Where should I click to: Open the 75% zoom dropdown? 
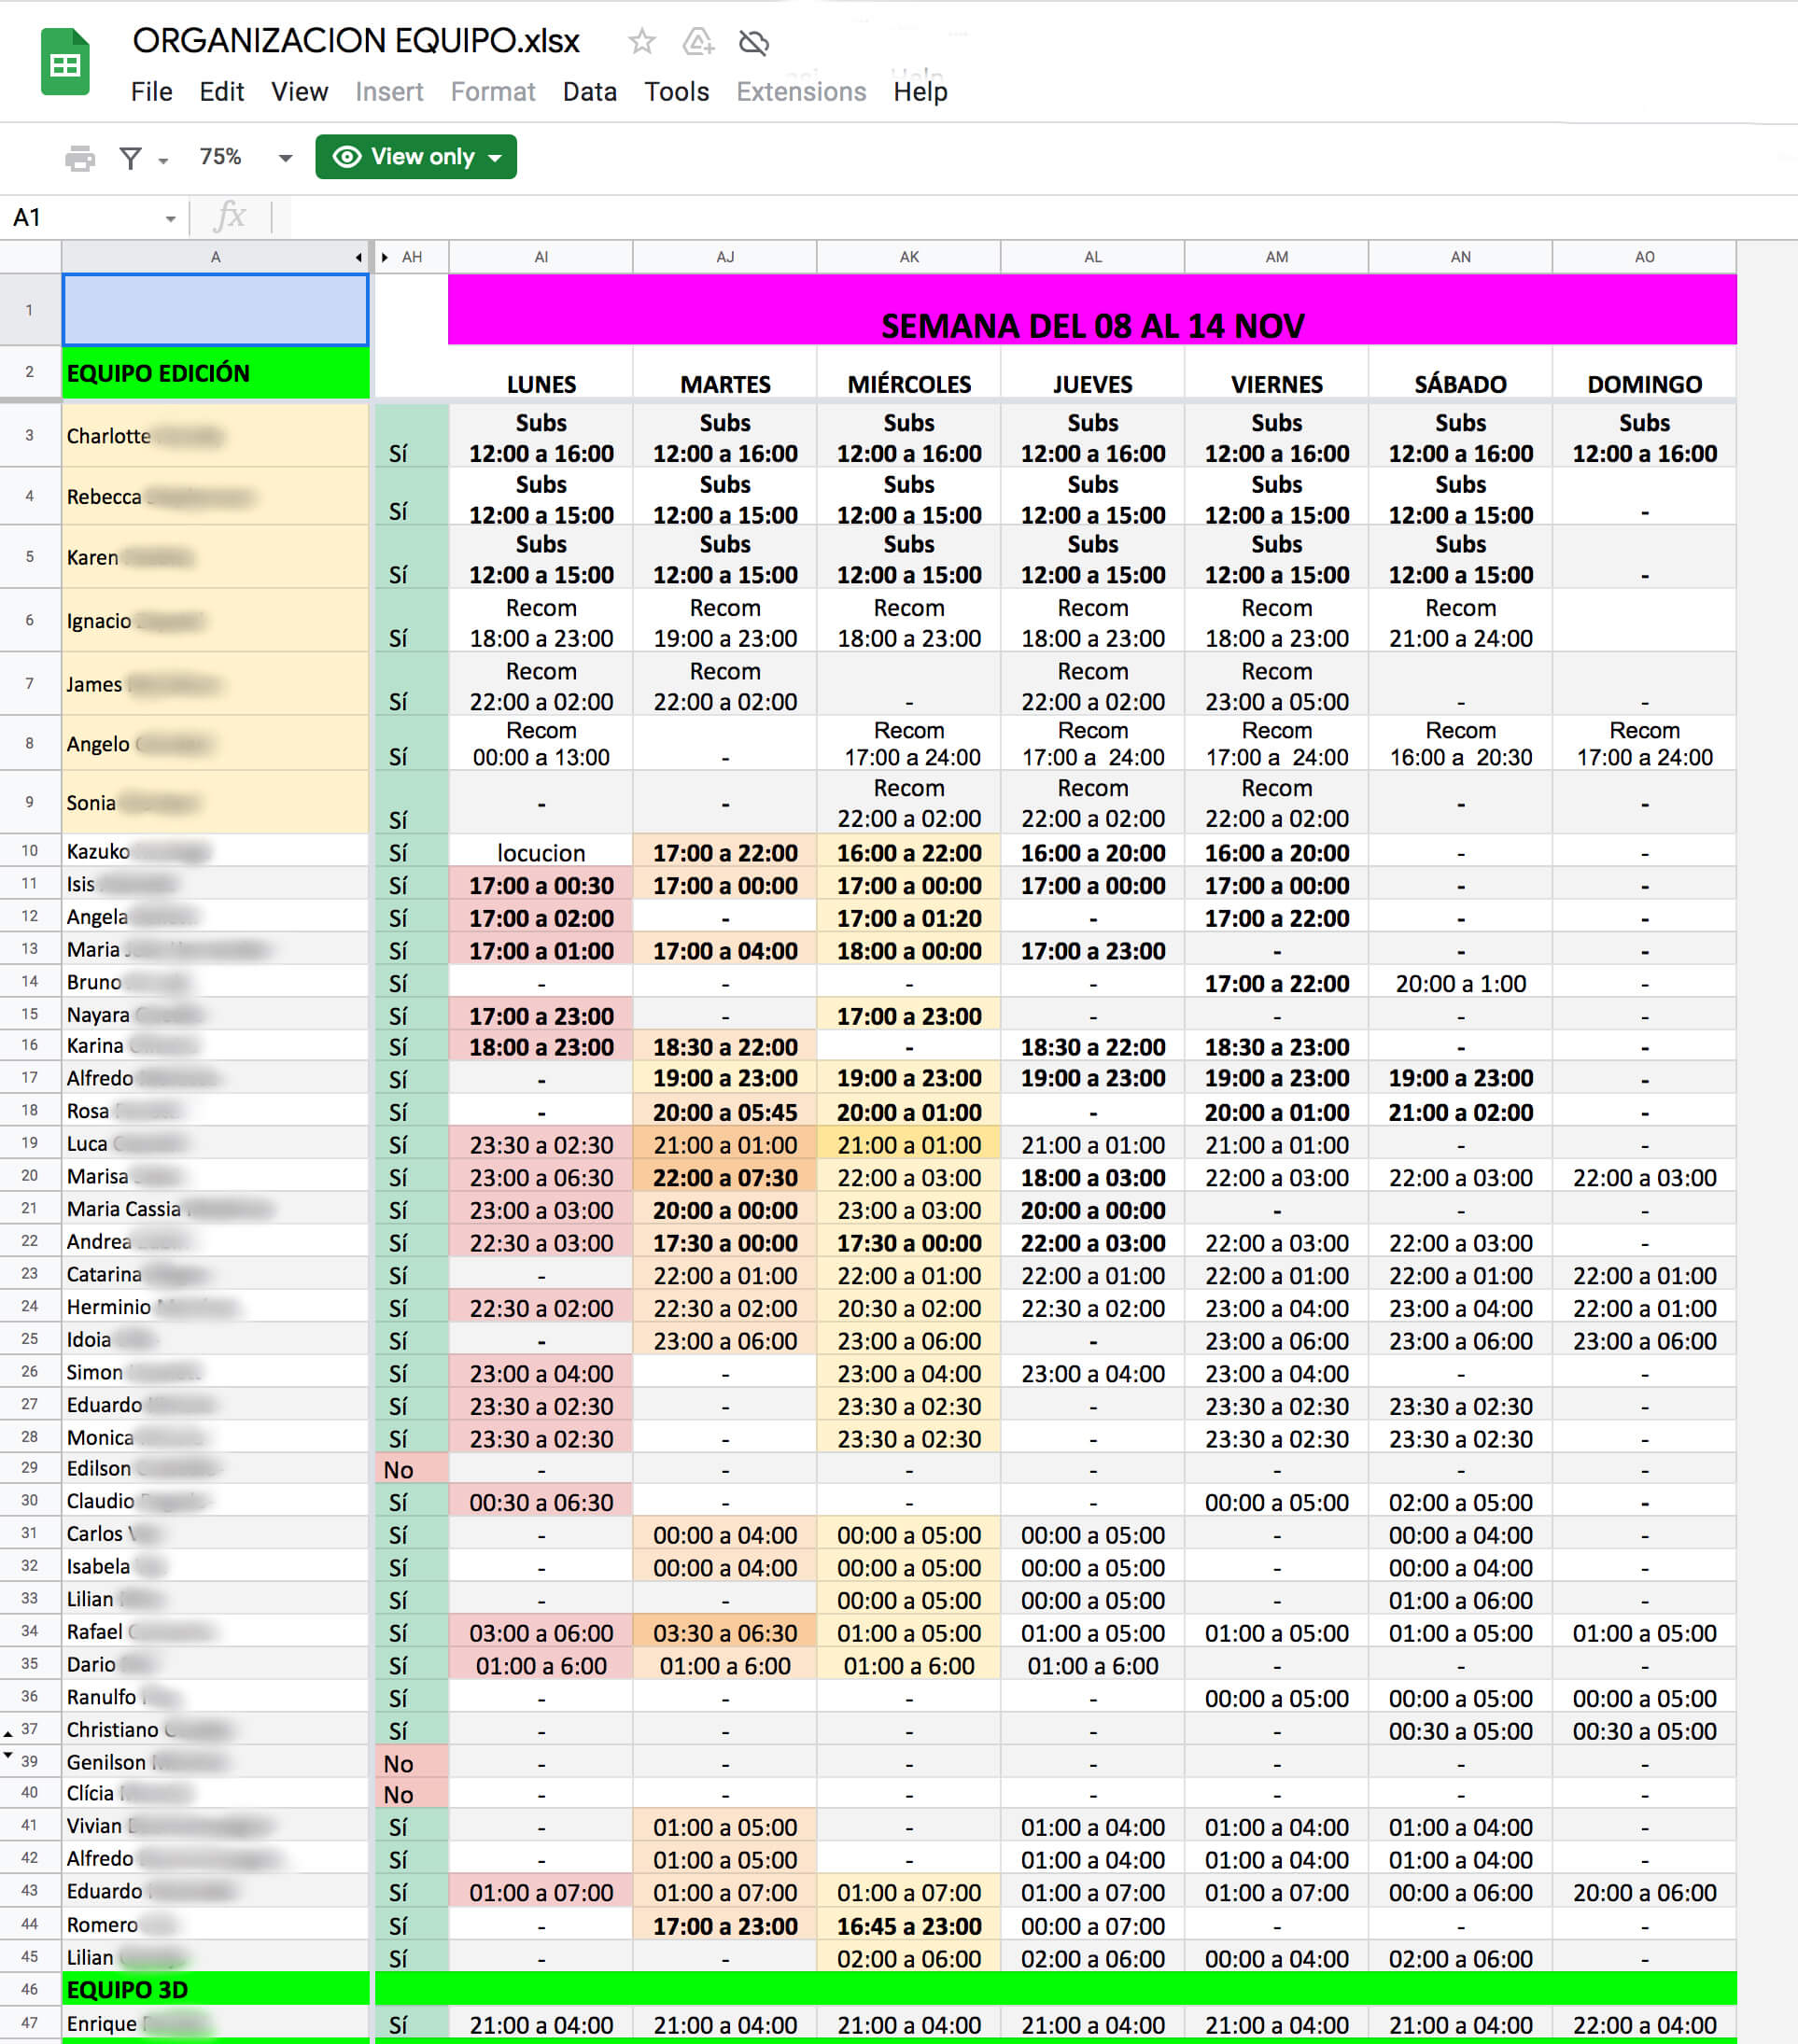(x=285, y=158)
